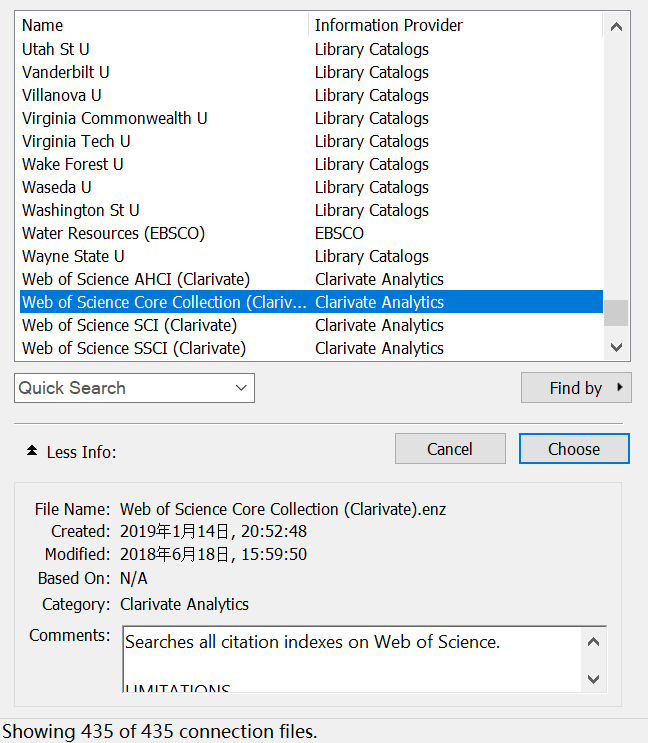The width and height of the screenshot is (648, 743).
Task: Select Web of Science AHCI (Clarivate)
Action: point(311,279)
